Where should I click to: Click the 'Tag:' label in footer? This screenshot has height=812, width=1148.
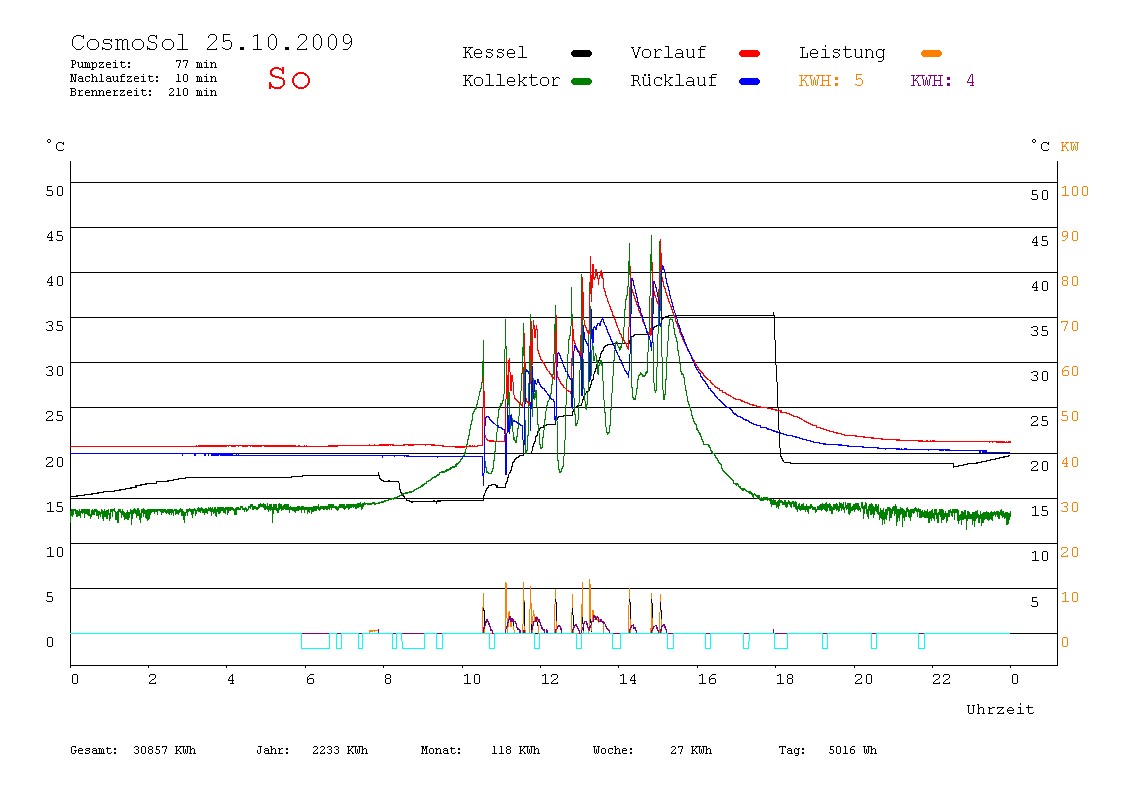[x=791, y=750]
